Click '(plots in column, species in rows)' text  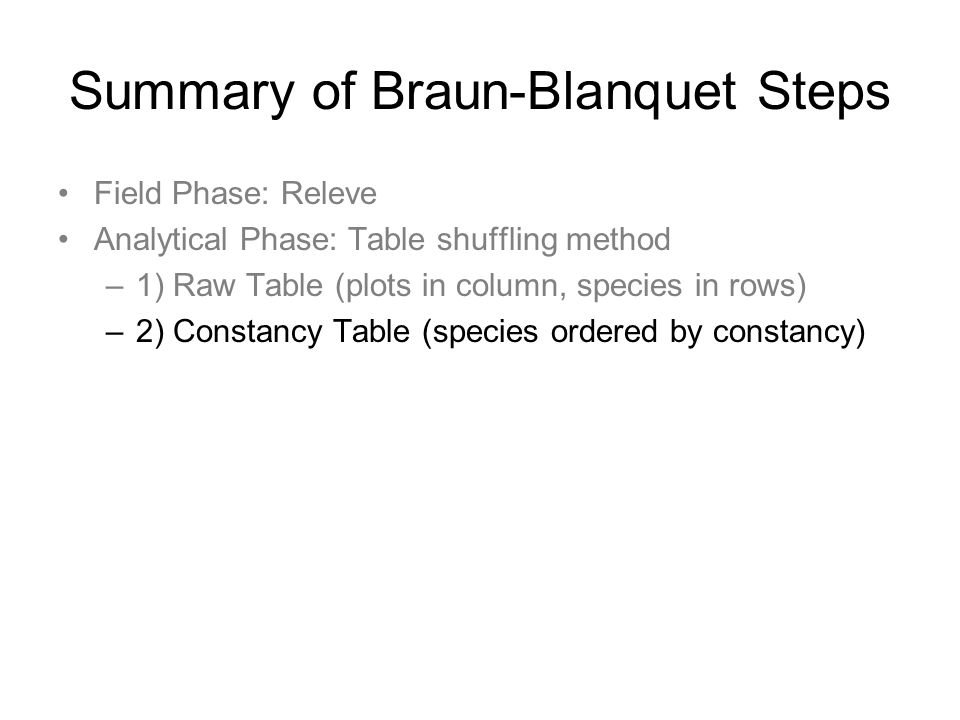point(571,286)
